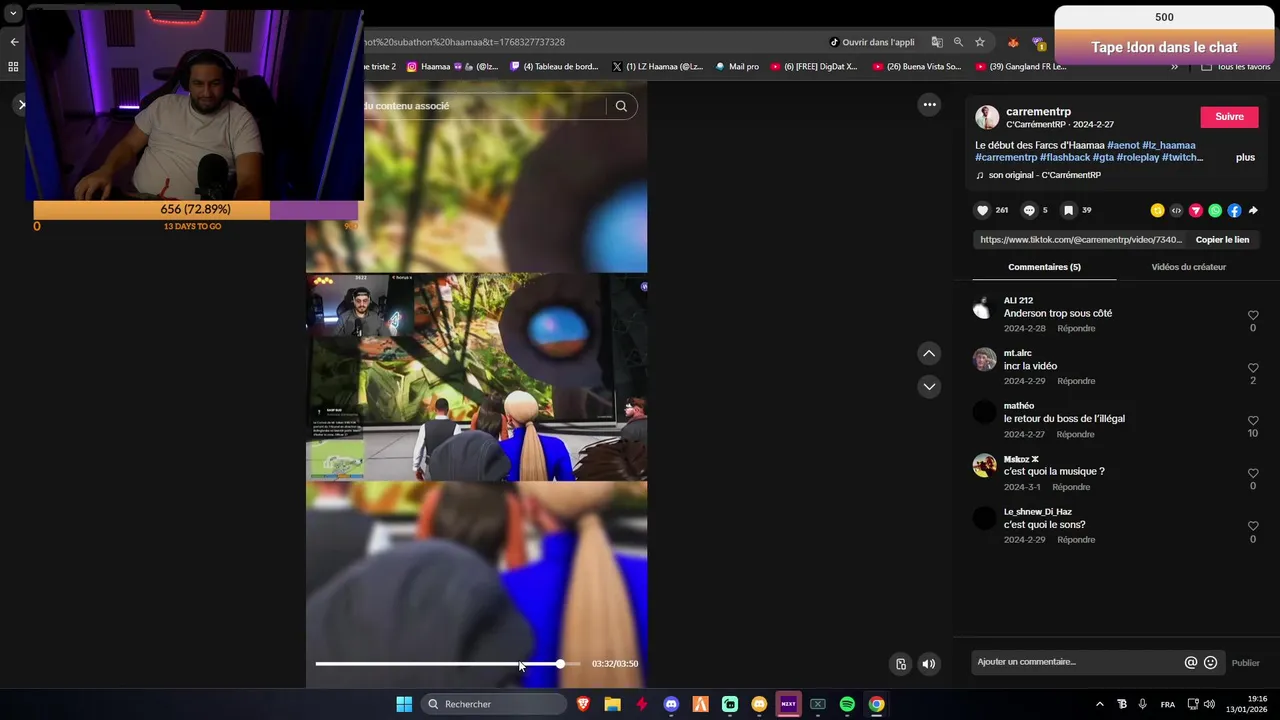Open the Windows Start menu
This screenshot has width=1280, height=720.
pyautogui.click(x=404, y=704)
